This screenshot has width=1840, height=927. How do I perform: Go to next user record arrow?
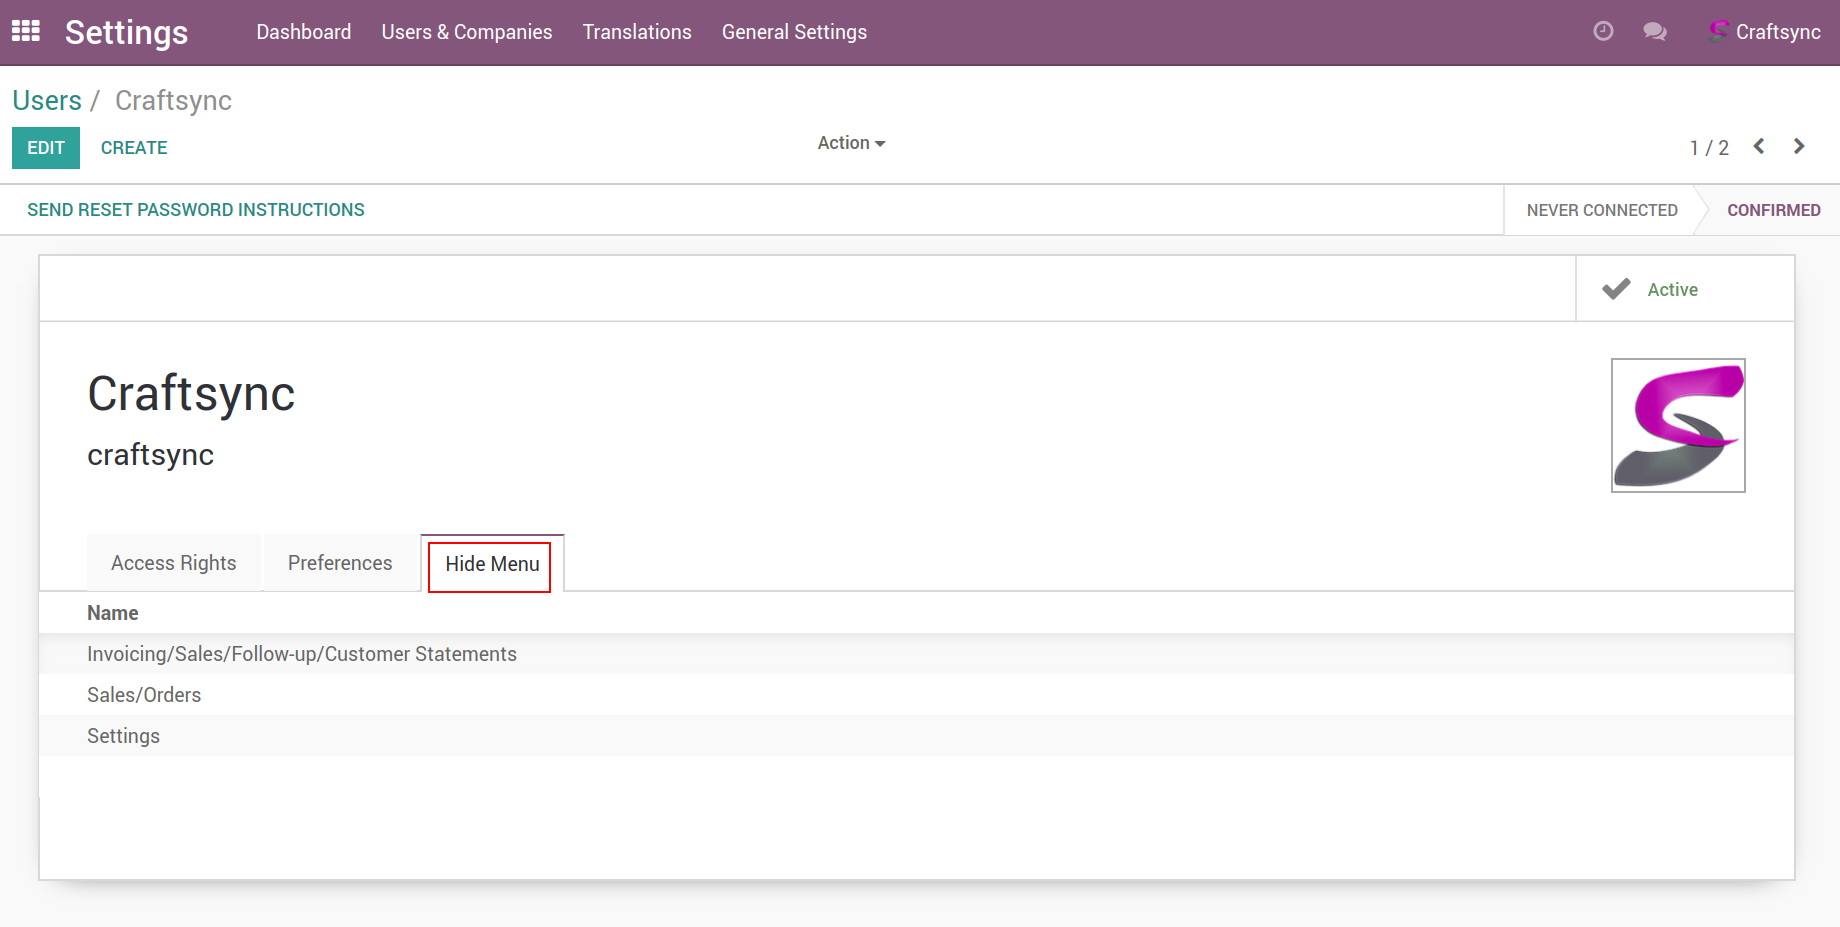tap(1799, 147)
